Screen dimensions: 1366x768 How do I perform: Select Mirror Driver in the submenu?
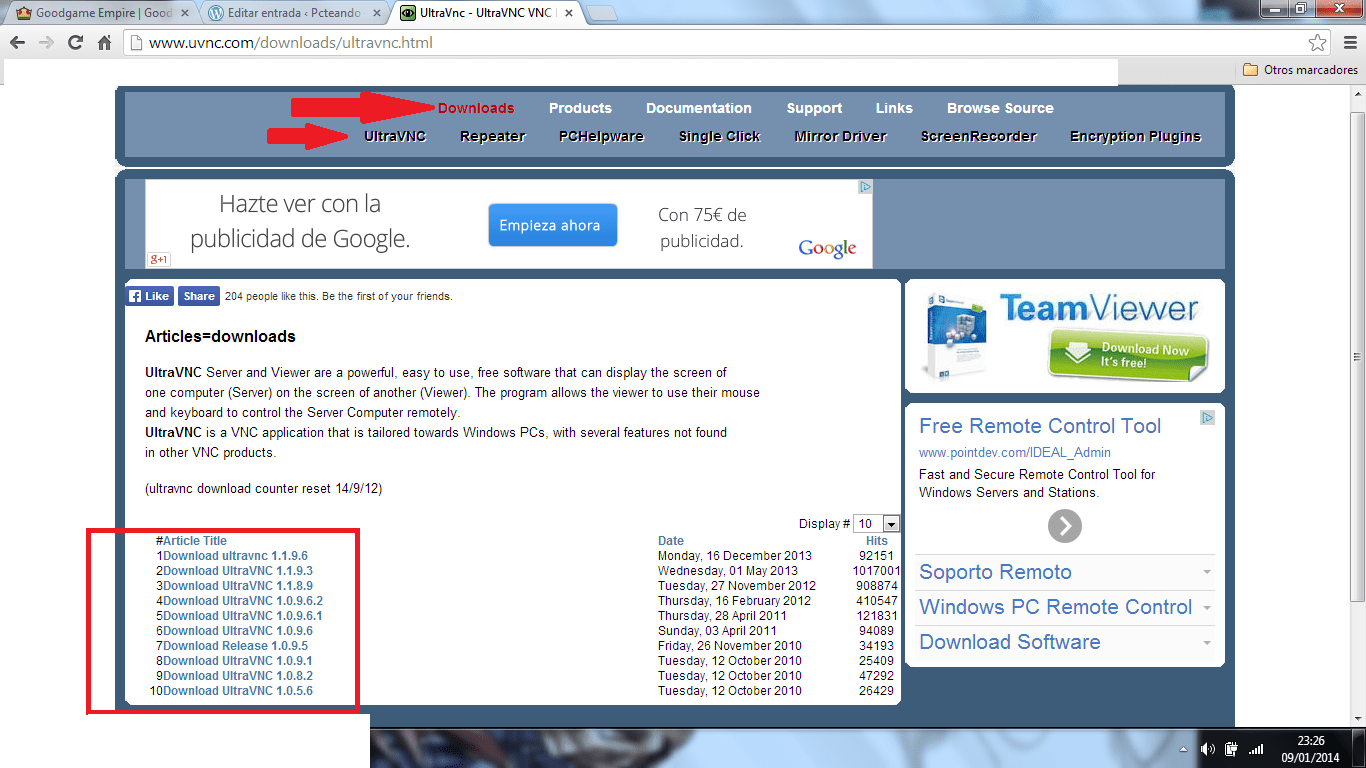tap(840, 136)
